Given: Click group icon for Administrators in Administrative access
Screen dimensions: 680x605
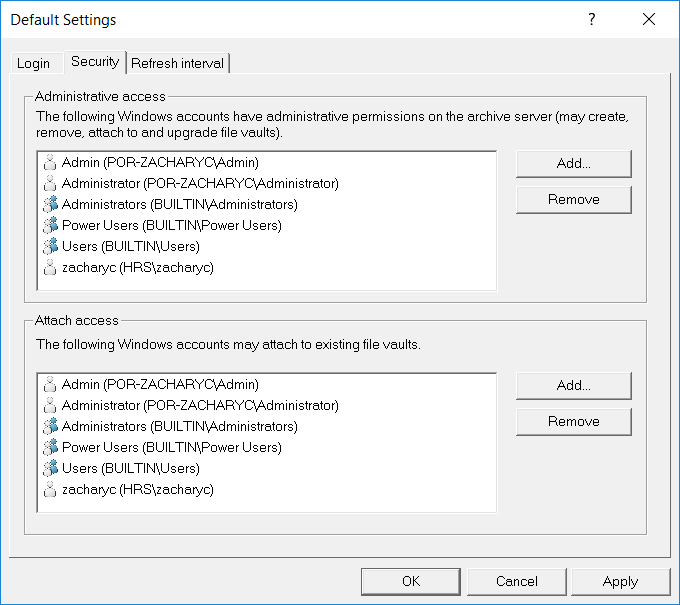Looking at the screenshot, I should (x=50, y=204).
